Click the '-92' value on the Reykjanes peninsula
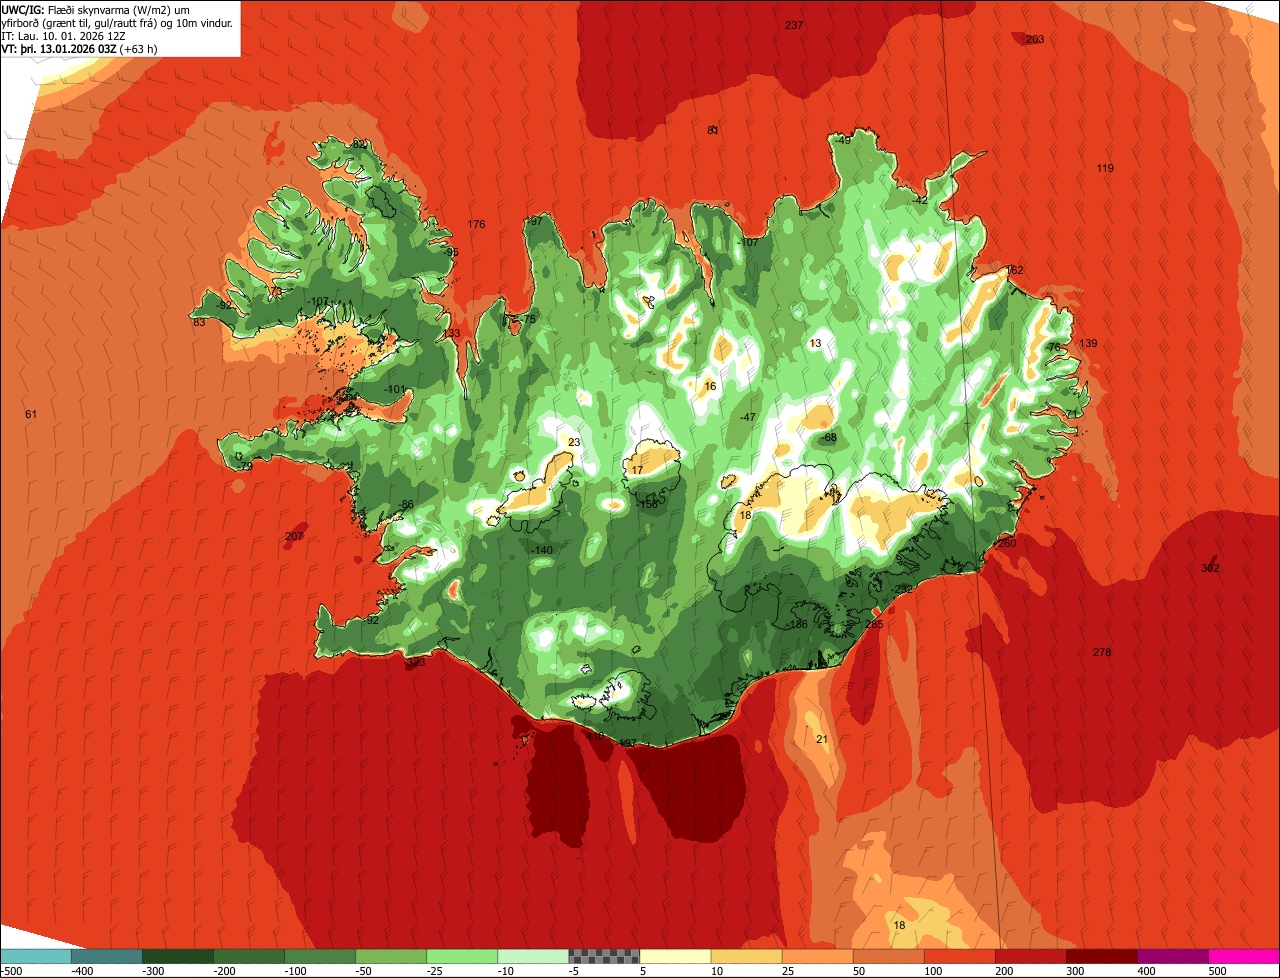This screenshot has width=1280, height=978. click(x=371, y=620)
